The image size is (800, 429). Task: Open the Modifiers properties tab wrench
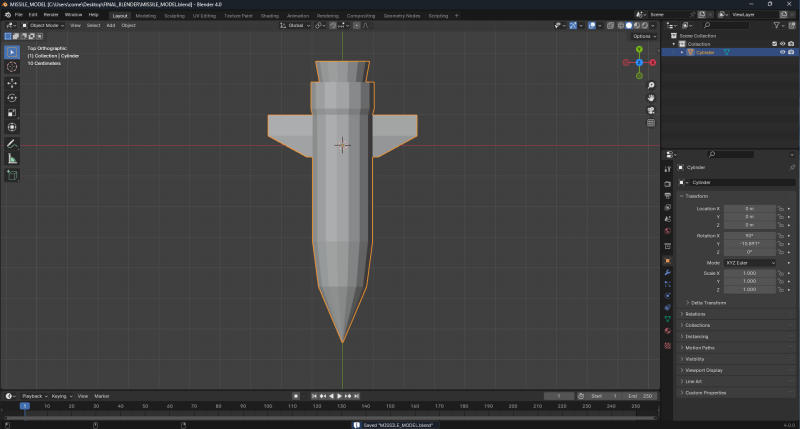[x=667, y=272]
